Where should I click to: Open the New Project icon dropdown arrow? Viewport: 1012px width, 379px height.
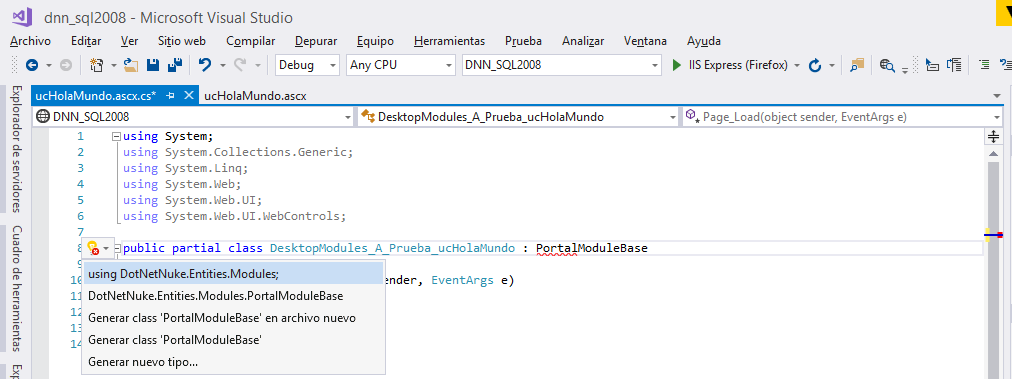(x=114, y=65)
